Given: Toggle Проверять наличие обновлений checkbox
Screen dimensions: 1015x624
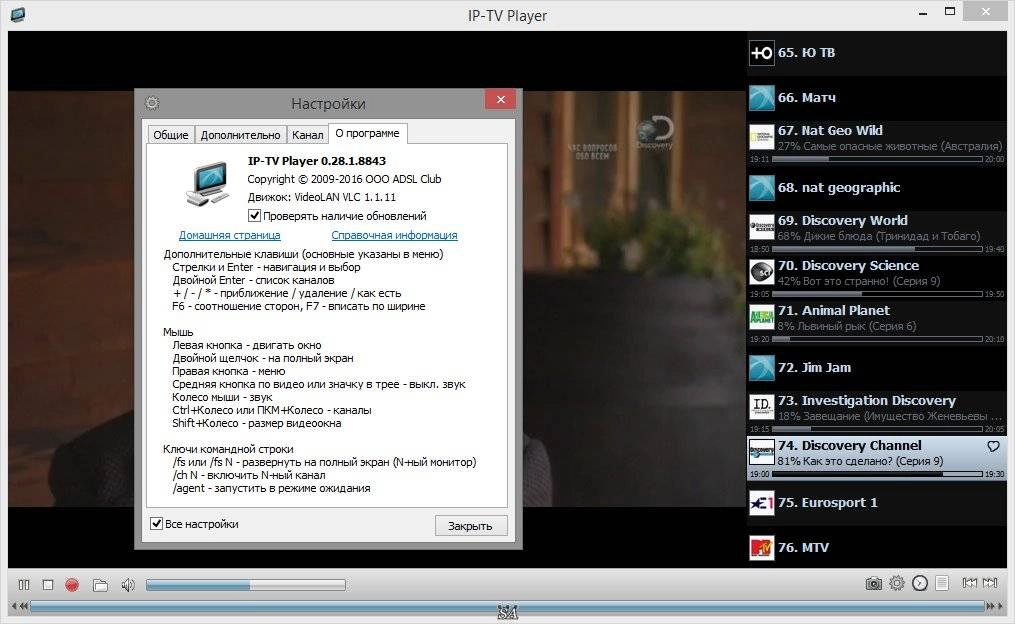Looking at the screenshot, I should tap(254, 216).
